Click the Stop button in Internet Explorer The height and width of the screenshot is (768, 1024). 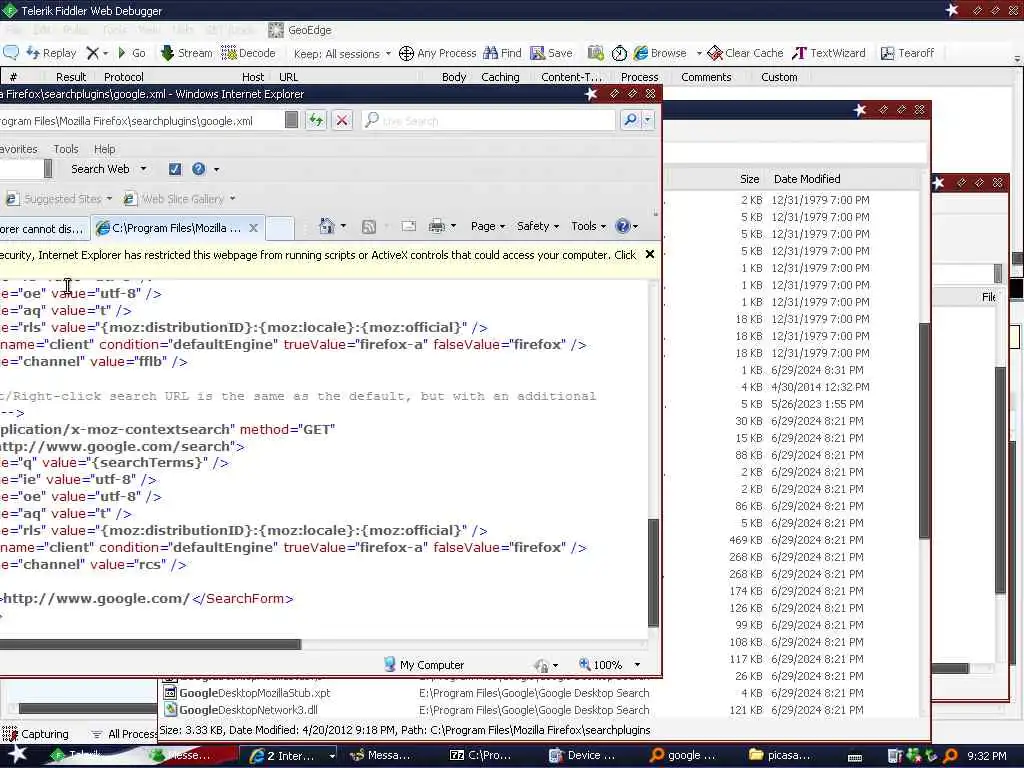[x=342, y=120]
